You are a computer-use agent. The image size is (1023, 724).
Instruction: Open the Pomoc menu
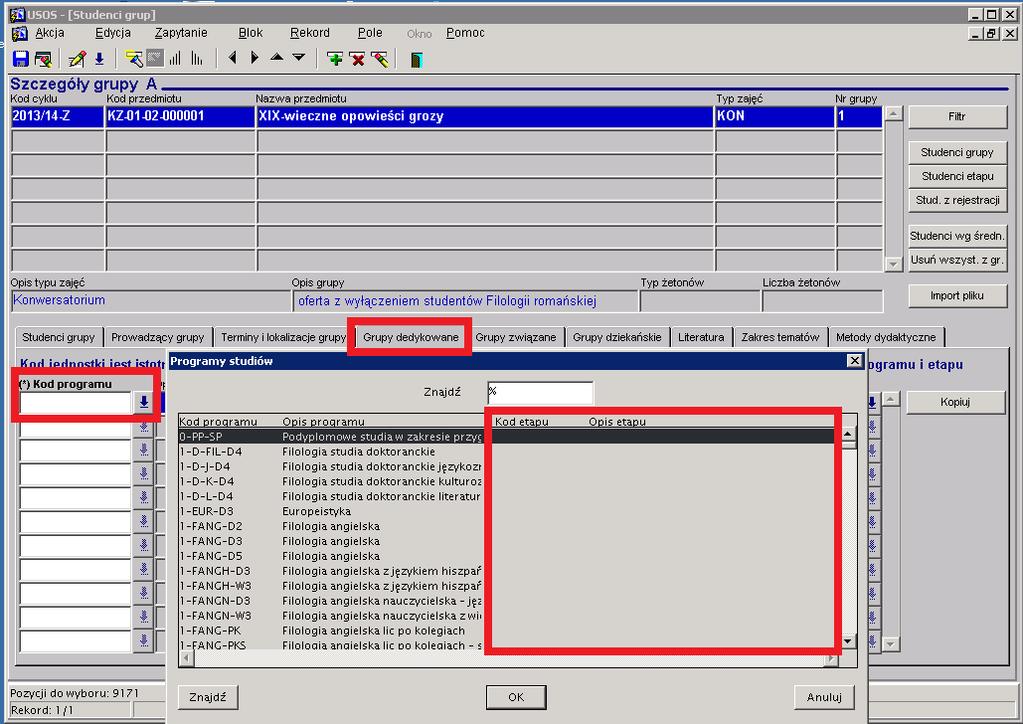point(465,33)
